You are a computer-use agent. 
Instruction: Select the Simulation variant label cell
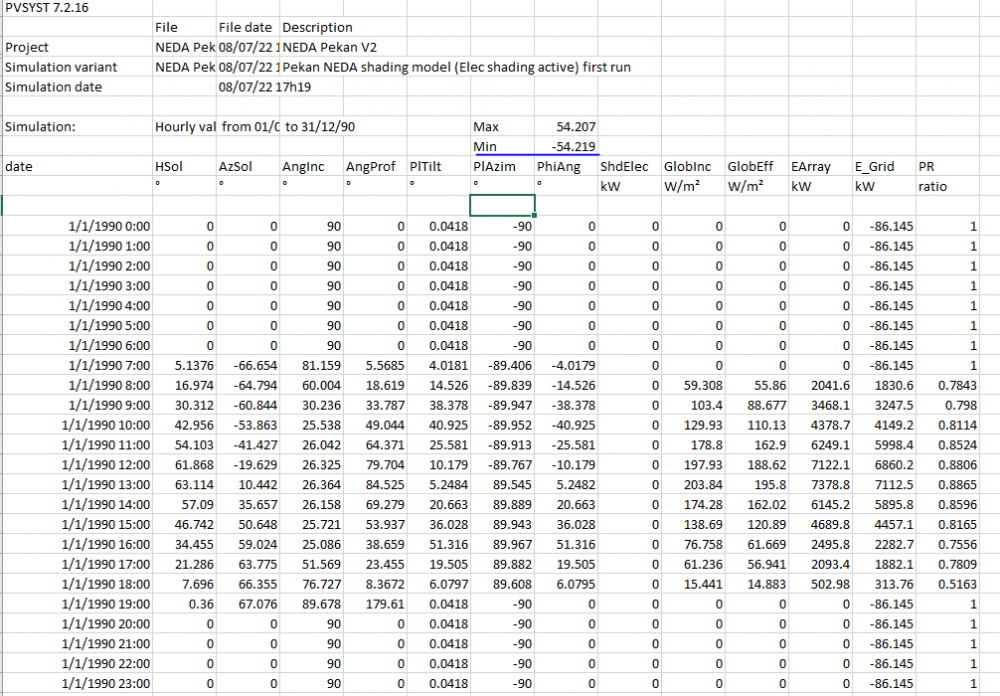tap(61, 67)
